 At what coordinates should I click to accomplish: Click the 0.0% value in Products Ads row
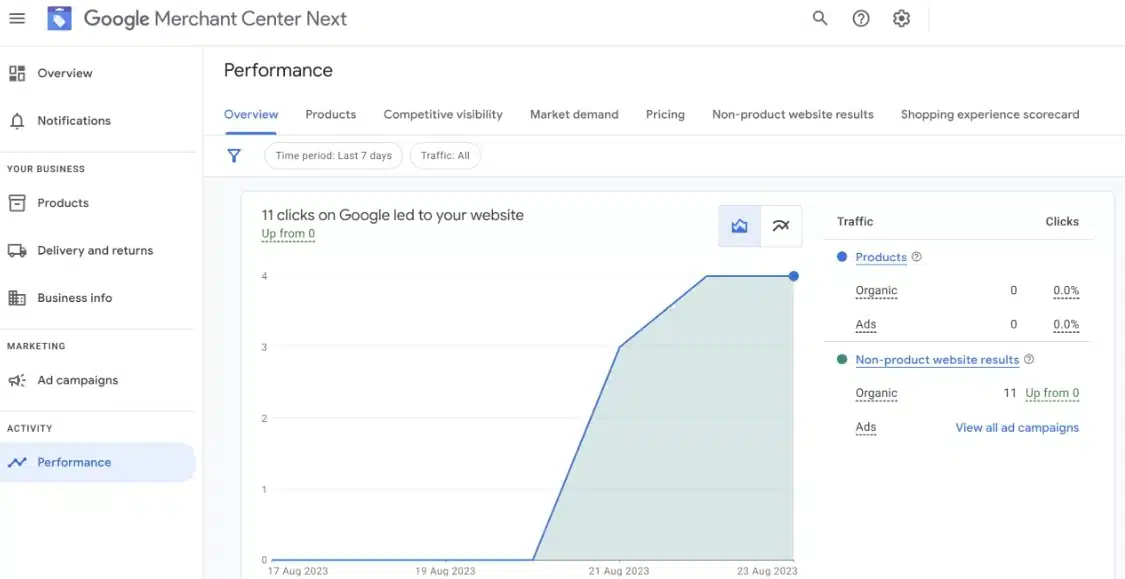(1065, 324)
